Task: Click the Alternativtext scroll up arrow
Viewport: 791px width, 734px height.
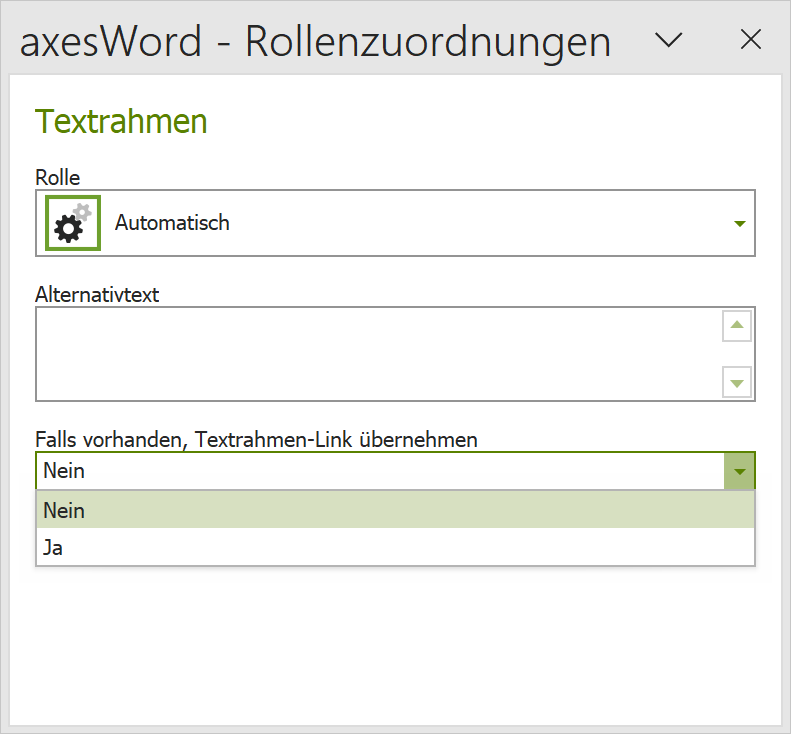Action: pyautogui.click(x=737, y=326)
